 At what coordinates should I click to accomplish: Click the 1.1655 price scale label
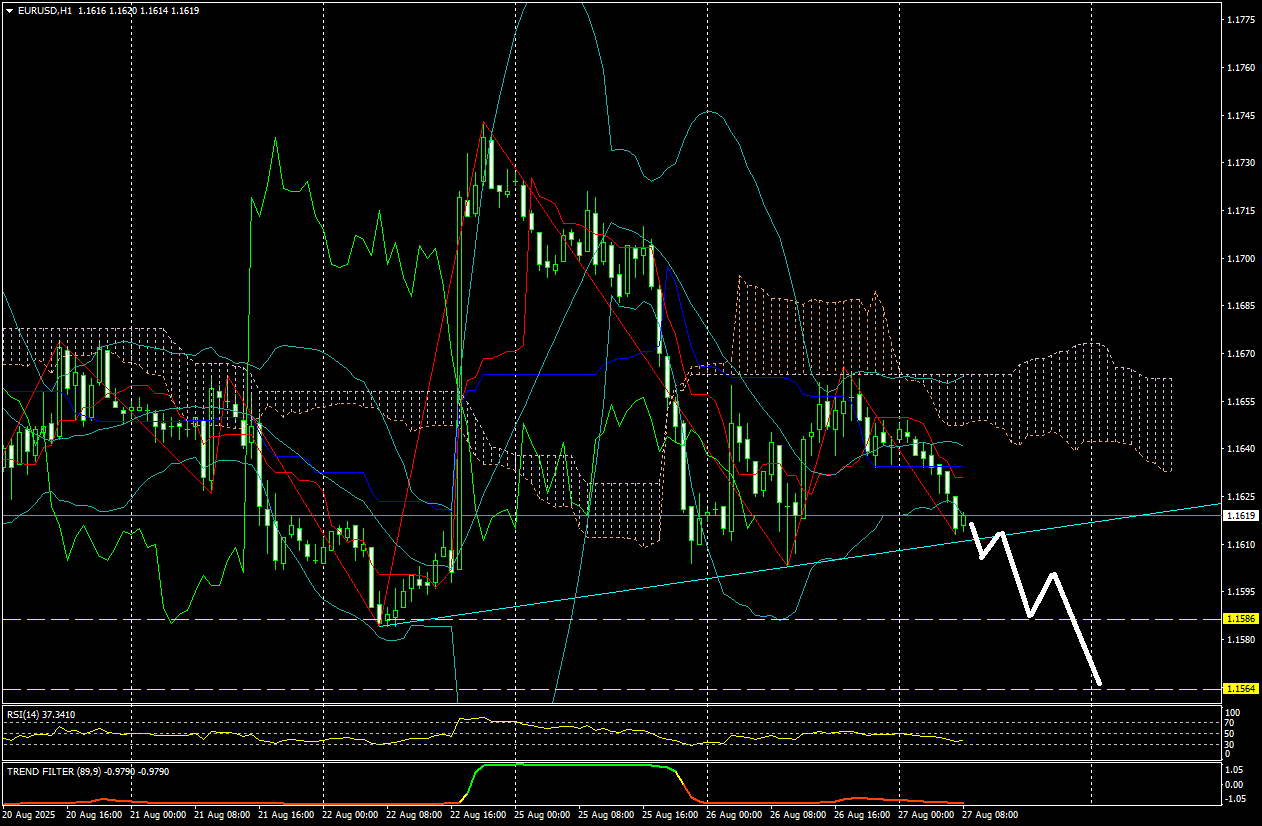(1240, 401)
